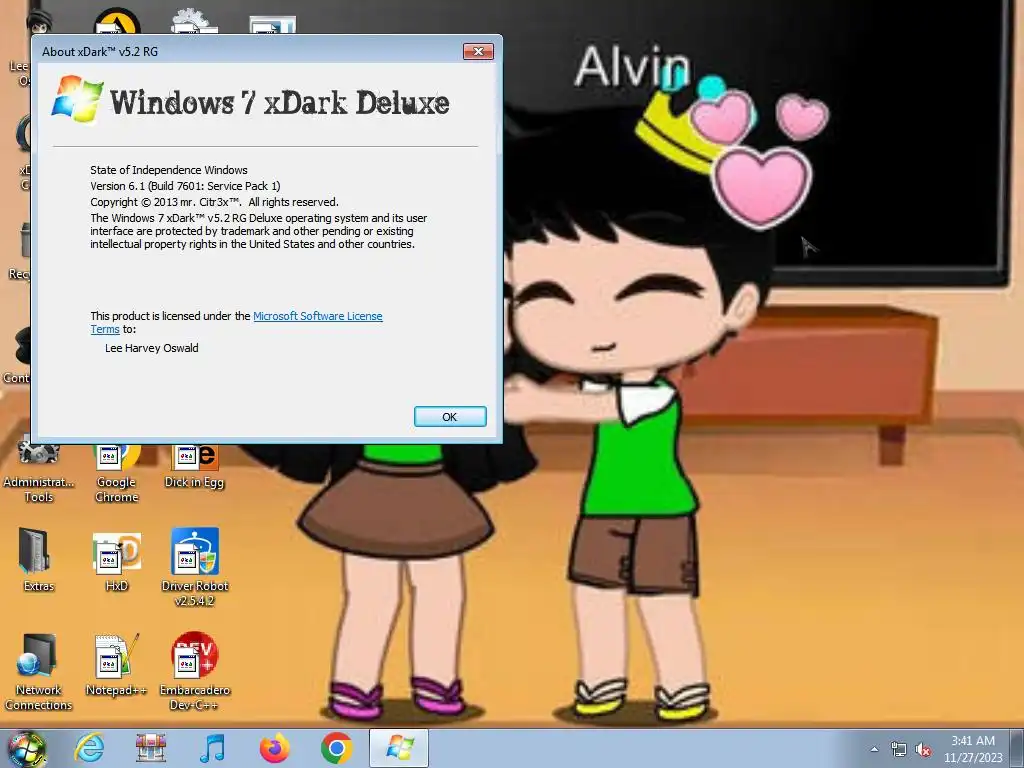The image size is (1024, 768).
Task: Click the 'Version 6.1 (Build 7601: Service Pack 1)' text
Action: pyautogui.click(x=185, y=186)
